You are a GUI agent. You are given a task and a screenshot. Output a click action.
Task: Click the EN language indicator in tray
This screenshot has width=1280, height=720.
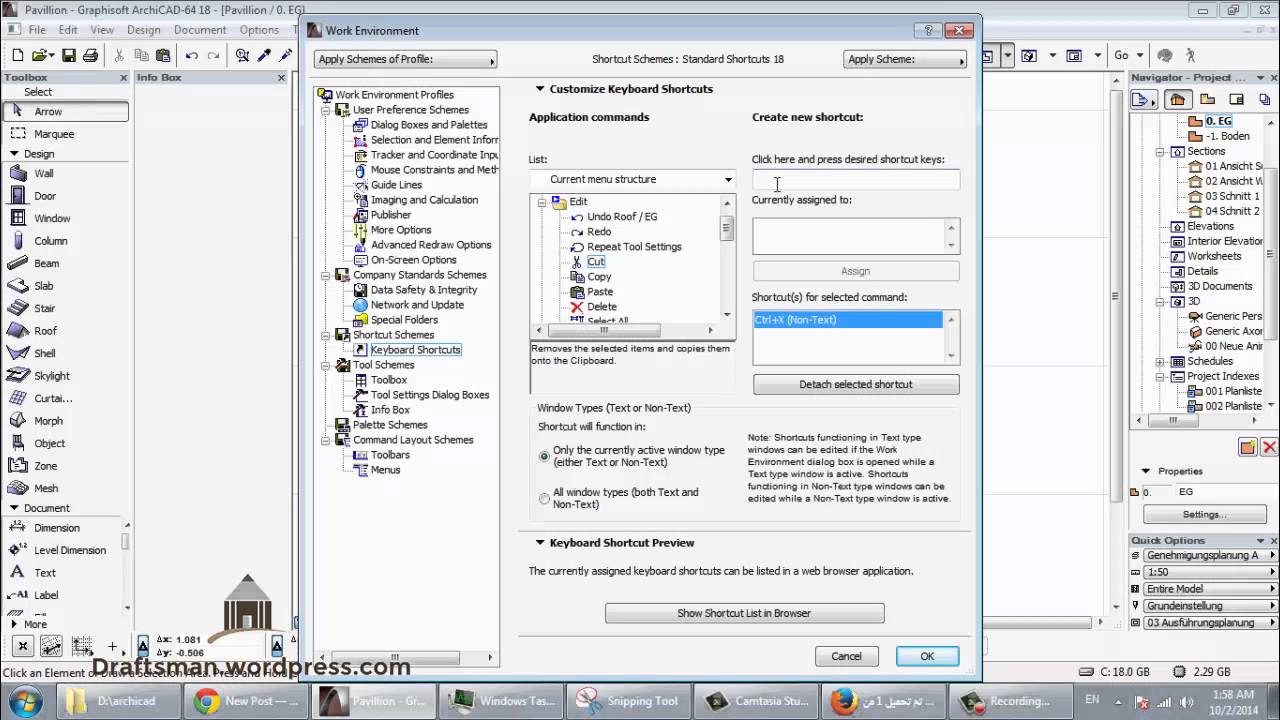point(1092,701)
